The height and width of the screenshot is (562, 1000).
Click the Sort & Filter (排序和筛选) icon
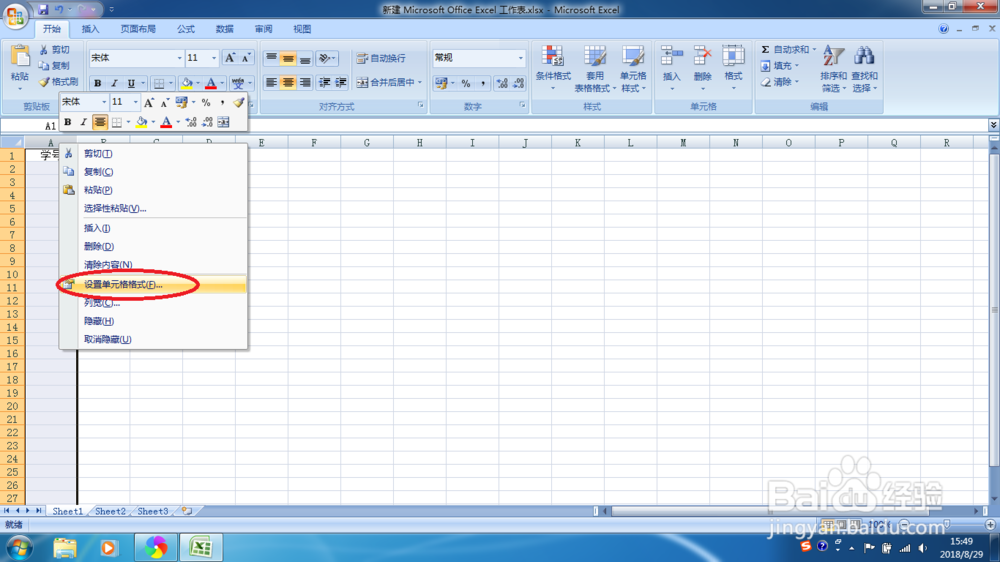click(x=833, y=56)
